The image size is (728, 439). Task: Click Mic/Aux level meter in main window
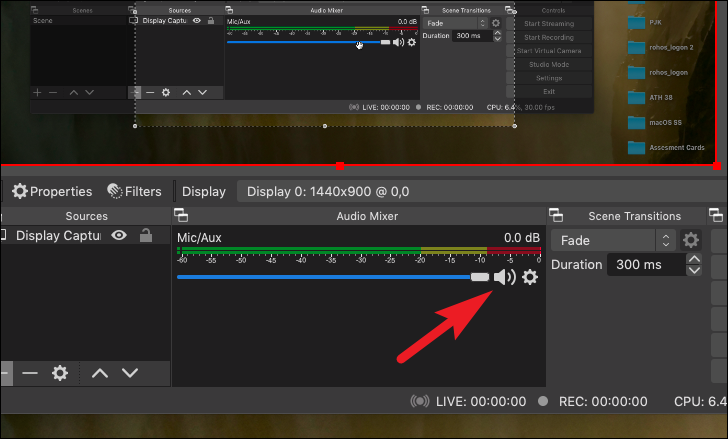pos(359,251)
